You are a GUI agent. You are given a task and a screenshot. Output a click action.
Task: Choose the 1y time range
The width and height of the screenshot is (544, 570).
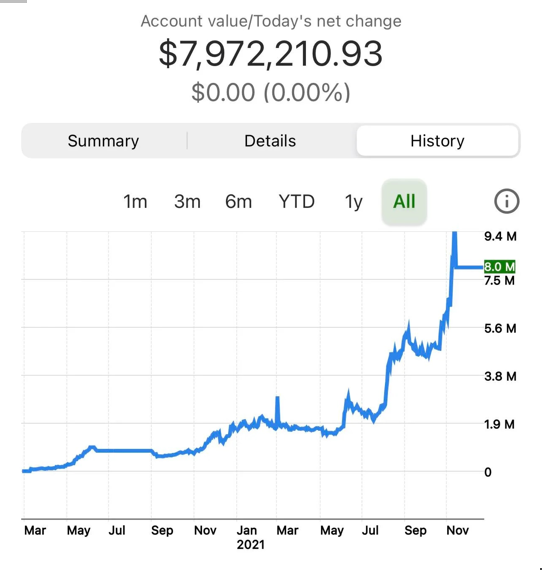(x=353, y=201)
